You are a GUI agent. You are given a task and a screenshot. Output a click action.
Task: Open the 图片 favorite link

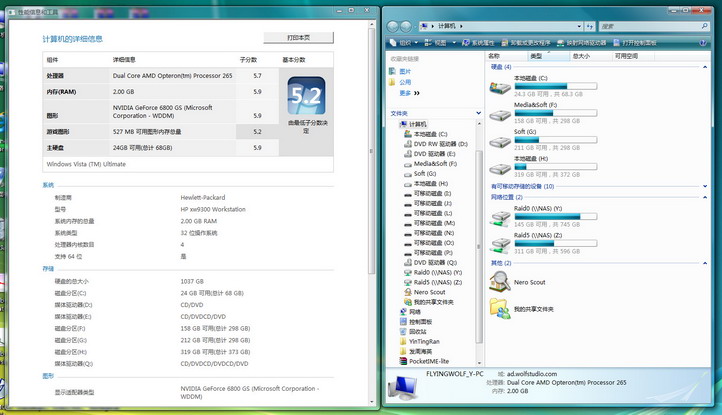(405, 72)
